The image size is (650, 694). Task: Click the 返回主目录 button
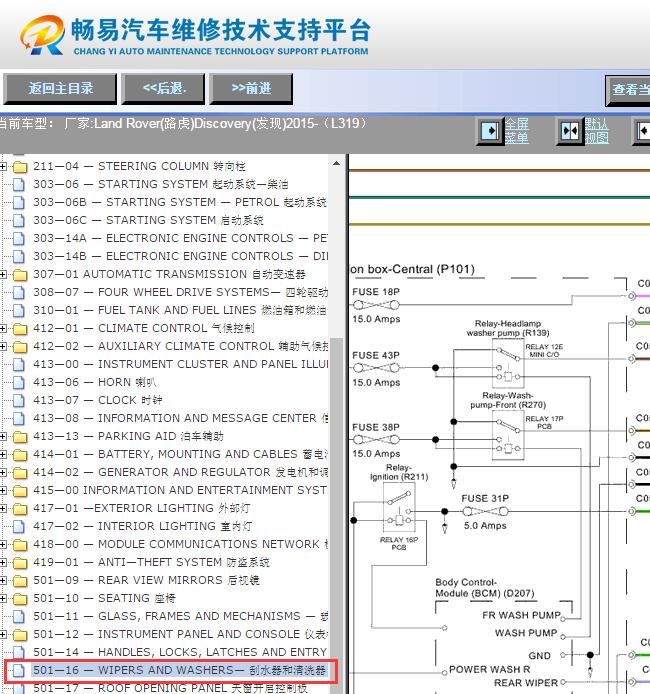tap(60, 89)
